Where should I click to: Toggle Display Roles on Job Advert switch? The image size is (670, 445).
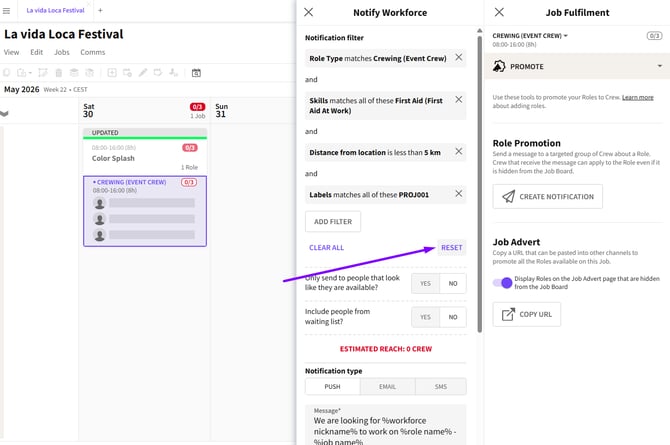(502, 283)
